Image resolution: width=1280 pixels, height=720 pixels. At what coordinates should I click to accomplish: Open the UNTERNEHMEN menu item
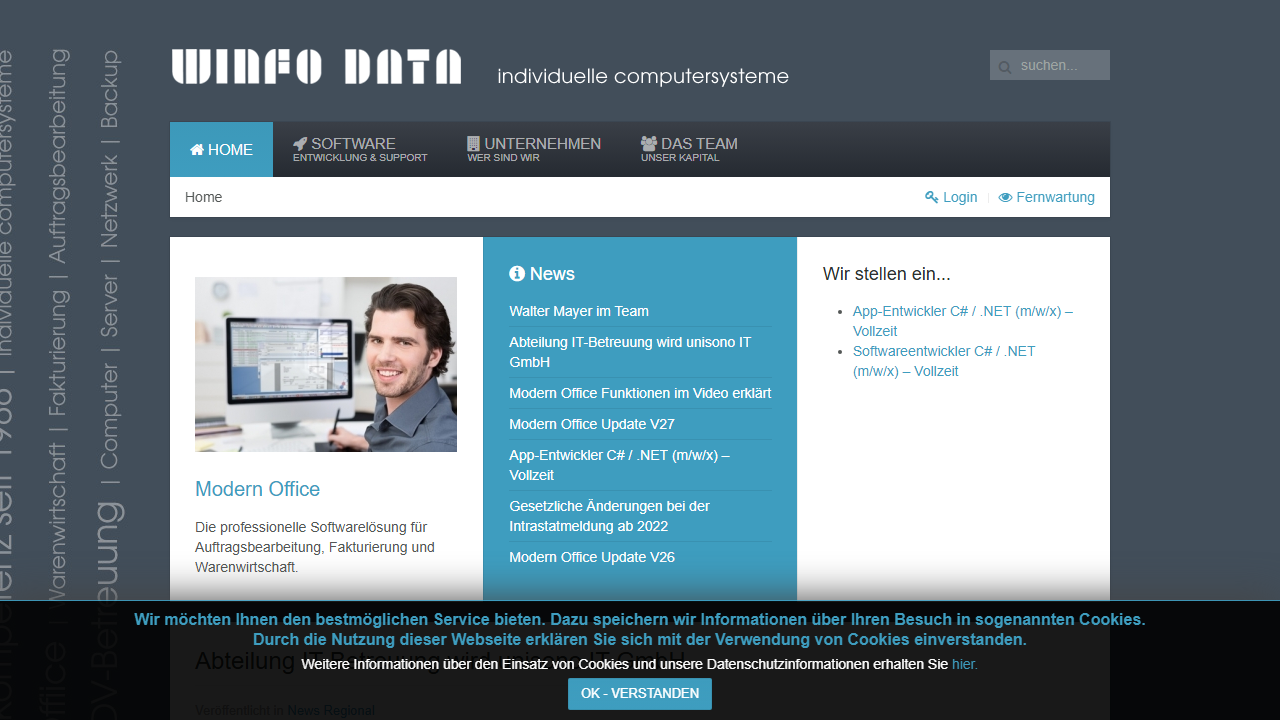click(534, 150)
